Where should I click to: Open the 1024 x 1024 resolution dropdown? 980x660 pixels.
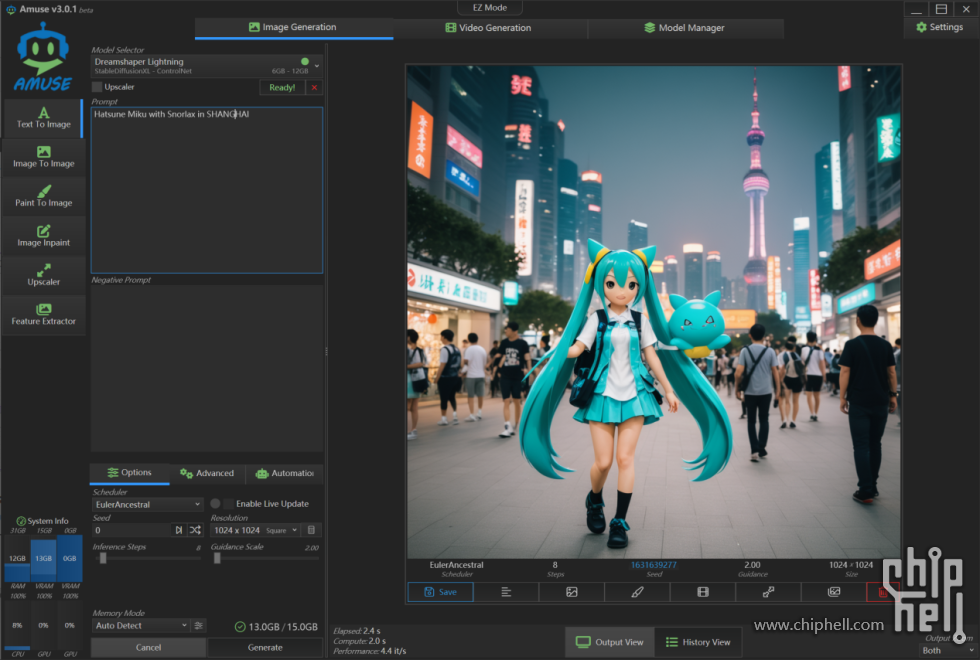(256, 530)
